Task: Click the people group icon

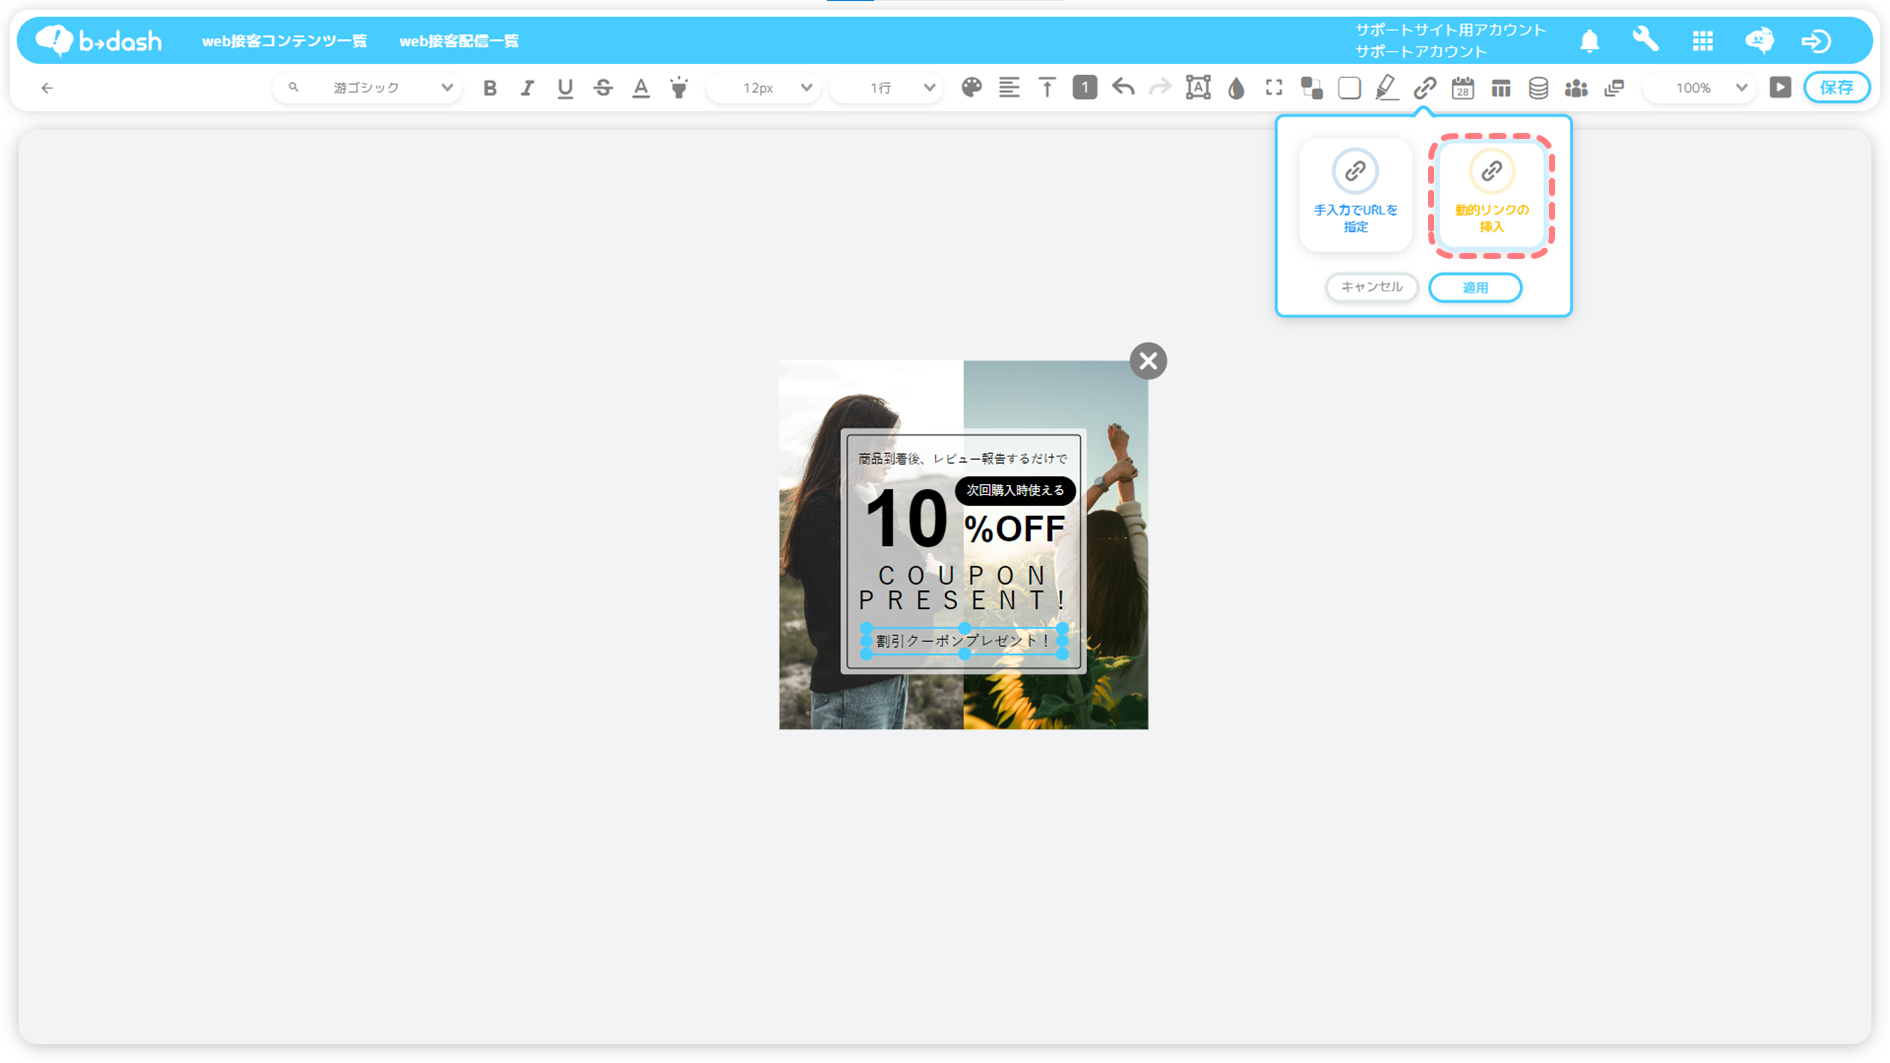Action: (1576, 88)
